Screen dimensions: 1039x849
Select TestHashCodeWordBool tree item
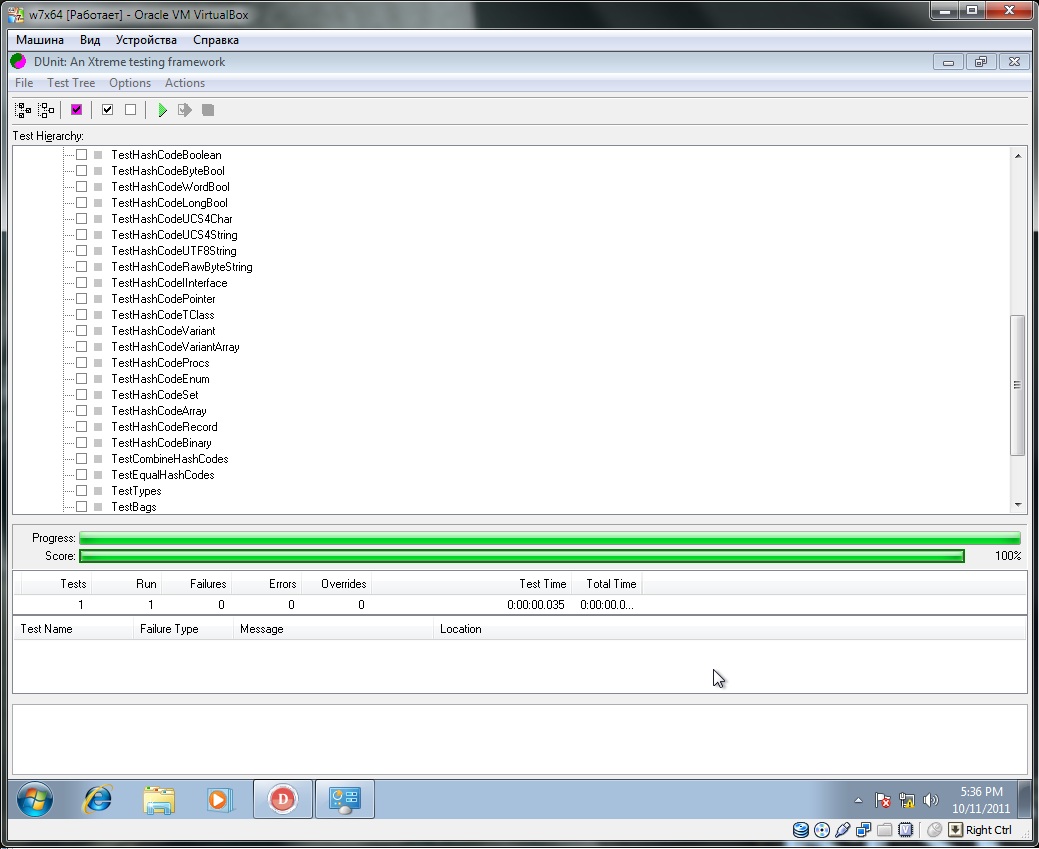(x=170, y=187)
